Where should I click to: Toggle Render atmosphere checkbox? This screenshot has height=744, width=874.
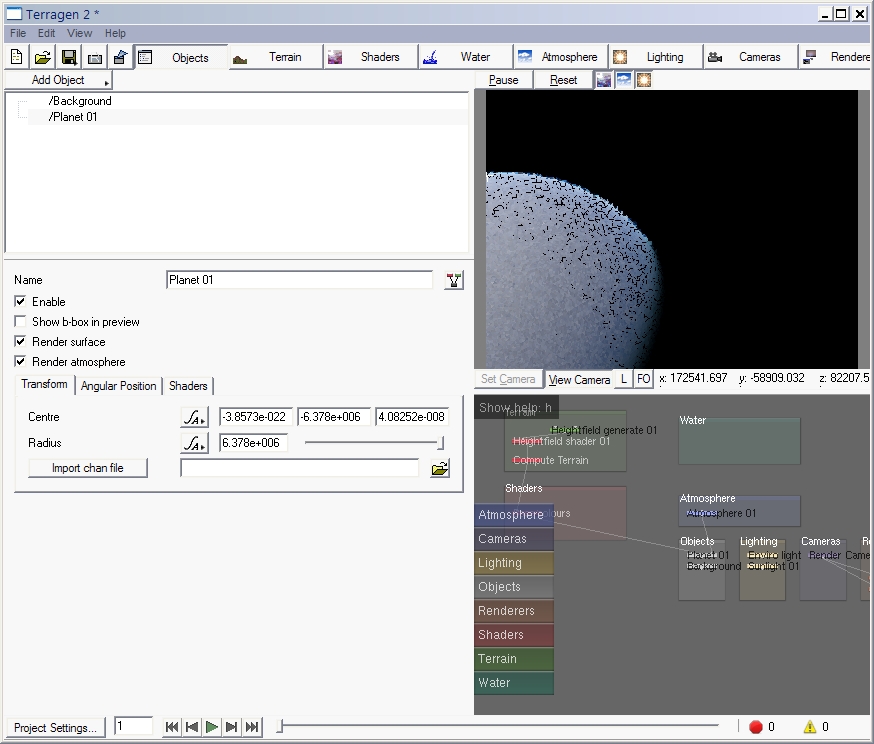point(21,362)
